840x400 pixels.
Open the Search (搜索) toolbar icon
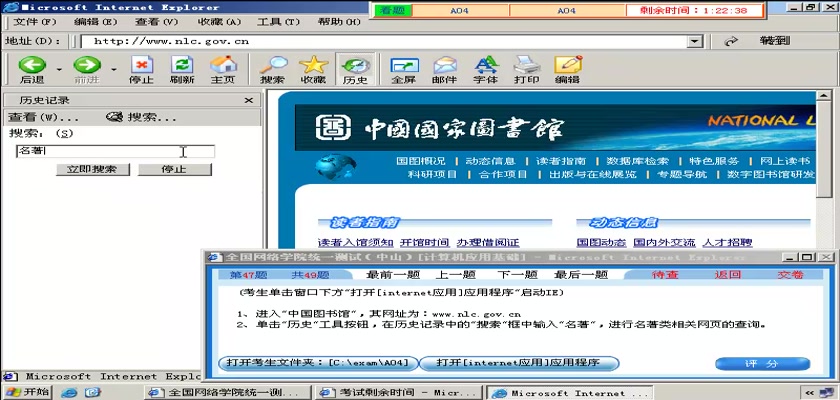click(273, 65)
